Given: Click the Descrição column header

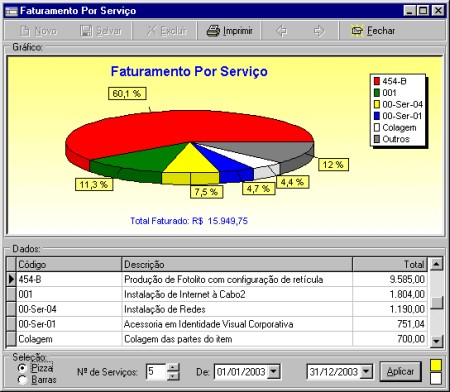Looking at the screenshot, I should tap(237, 265).
